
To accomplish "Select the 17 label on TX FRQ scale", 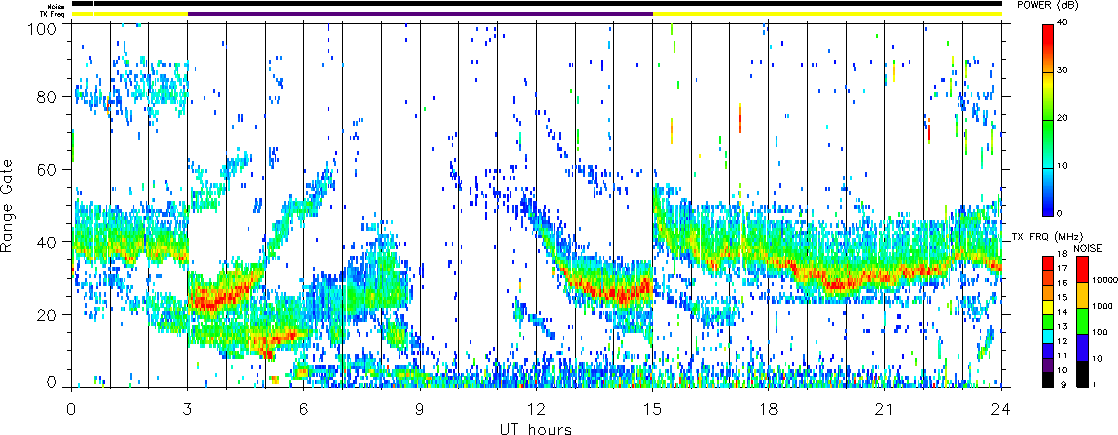I will coord(1062,268).
